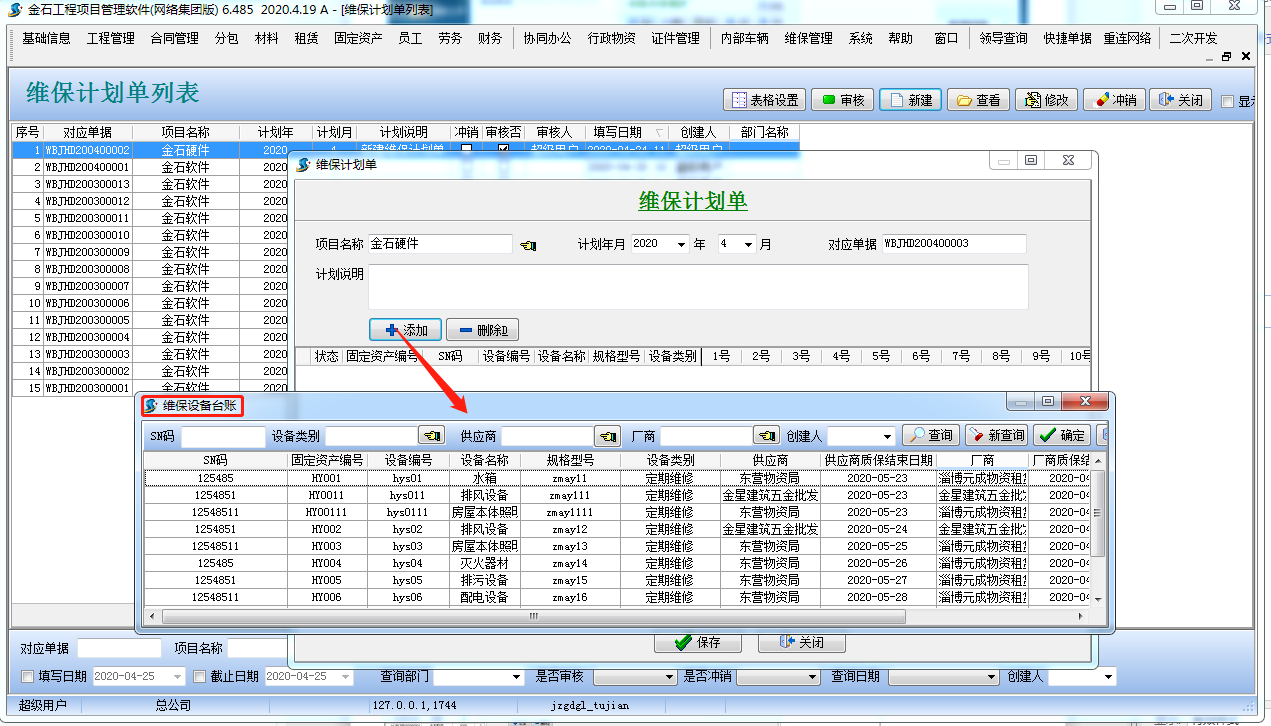Open the 固定资产 menu

click(358, 39)
